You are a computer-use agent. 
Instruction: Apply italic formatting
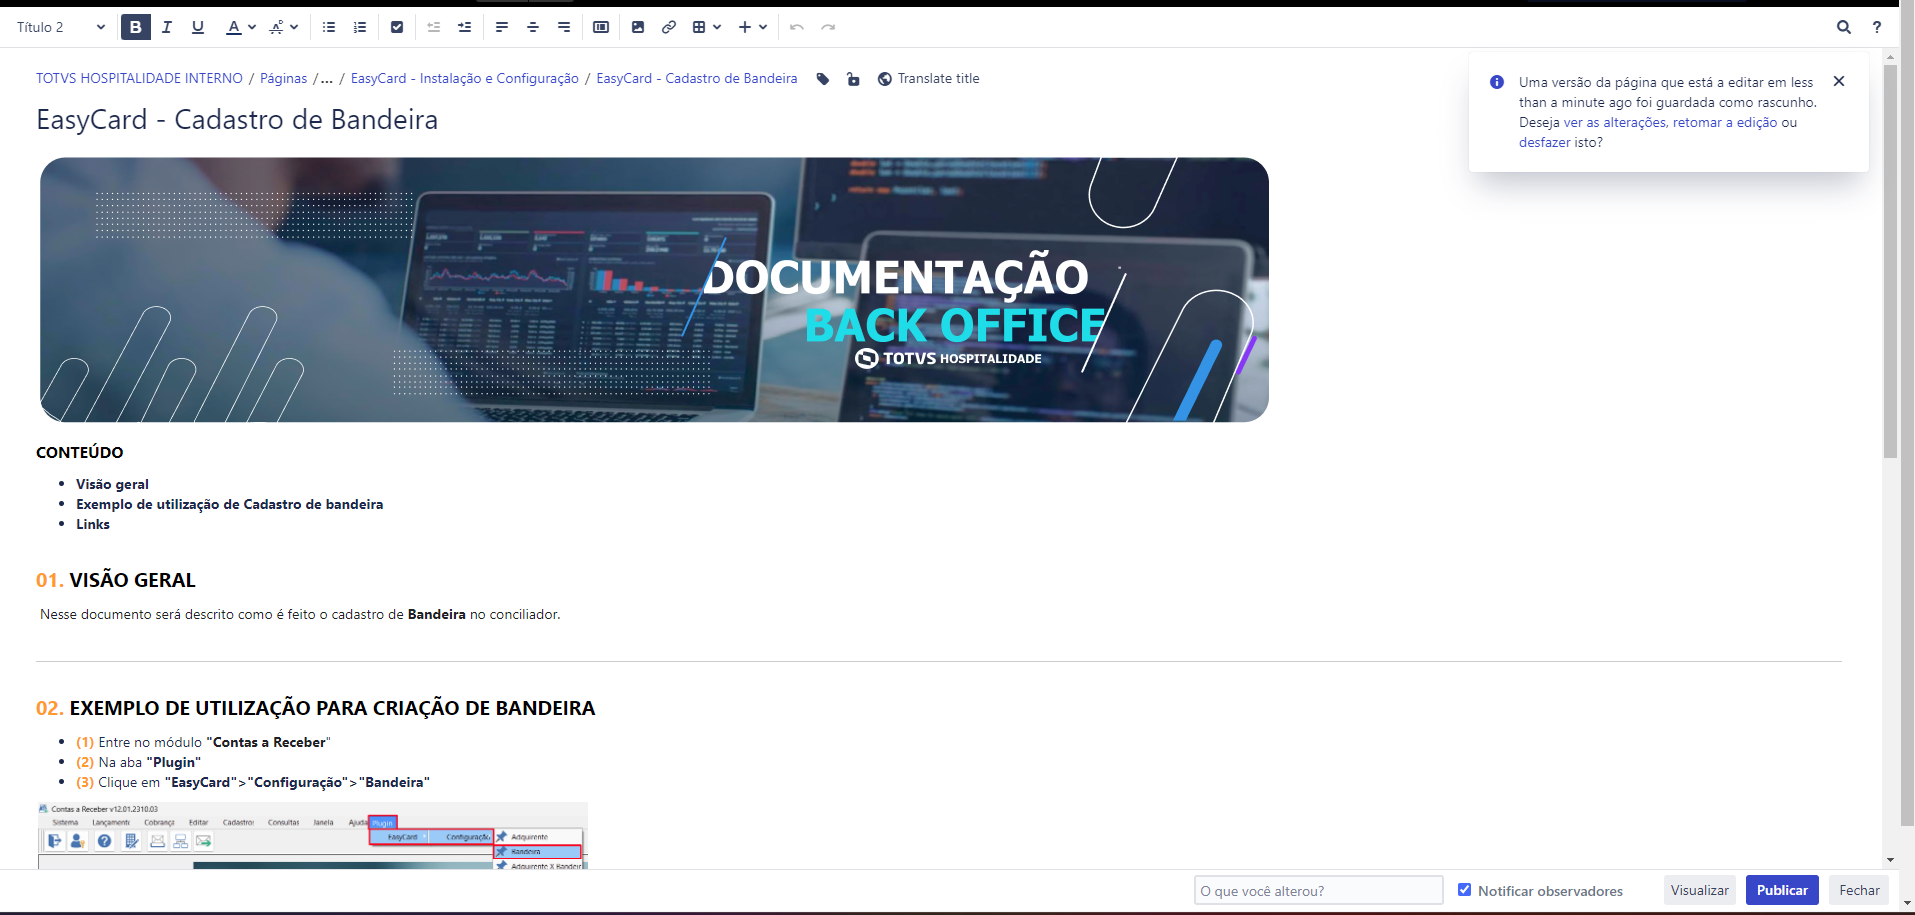tap(167, 27)
